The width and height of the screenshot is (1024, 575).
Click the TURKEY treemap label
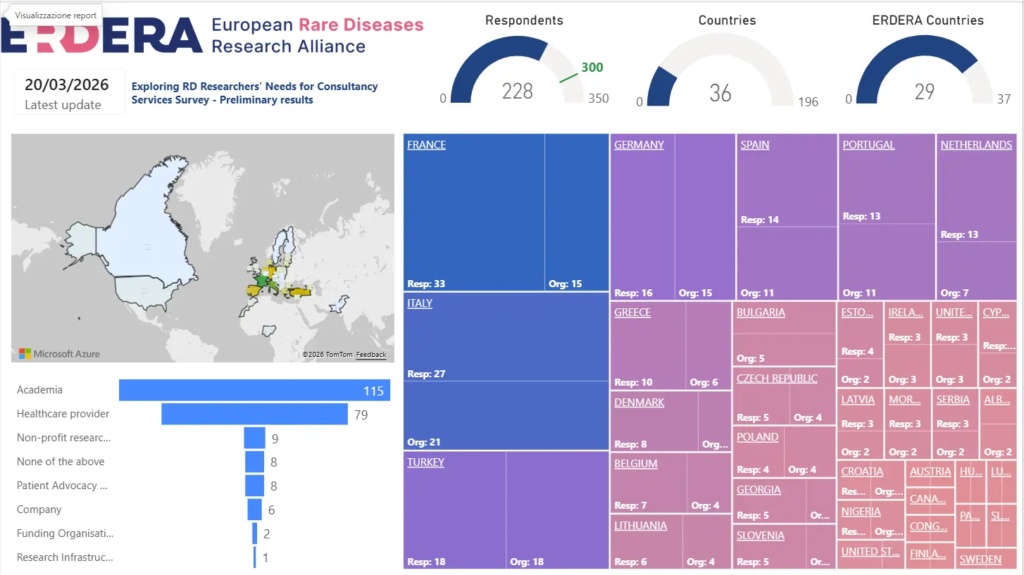425,462
